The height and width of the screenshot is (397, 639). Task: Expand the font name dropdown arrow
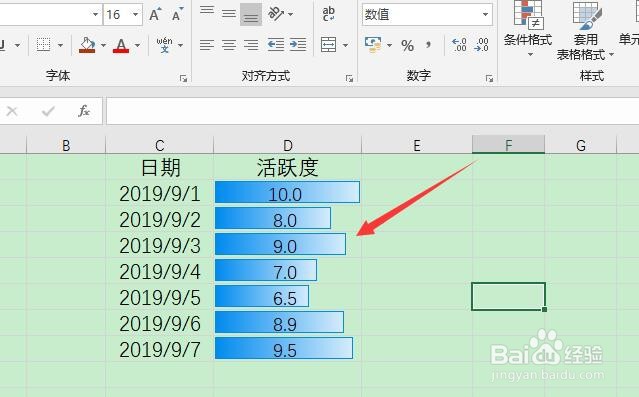coord(95,15)
